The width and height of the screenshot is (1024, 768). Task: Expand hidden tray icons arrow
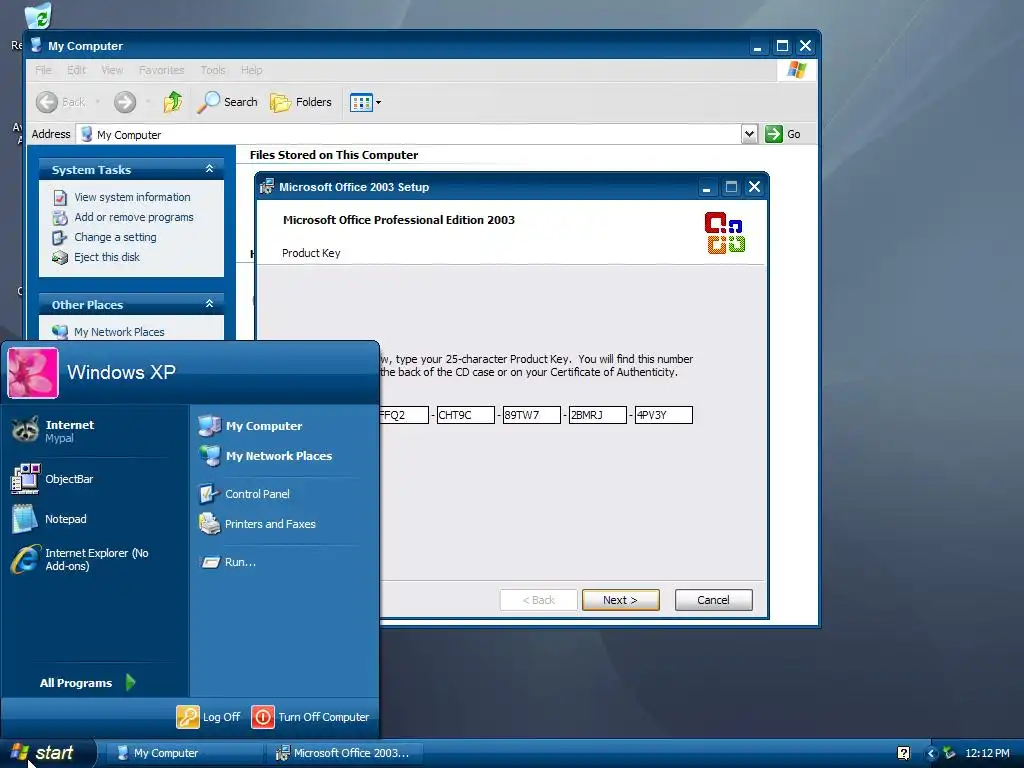[x=931, y=753]
